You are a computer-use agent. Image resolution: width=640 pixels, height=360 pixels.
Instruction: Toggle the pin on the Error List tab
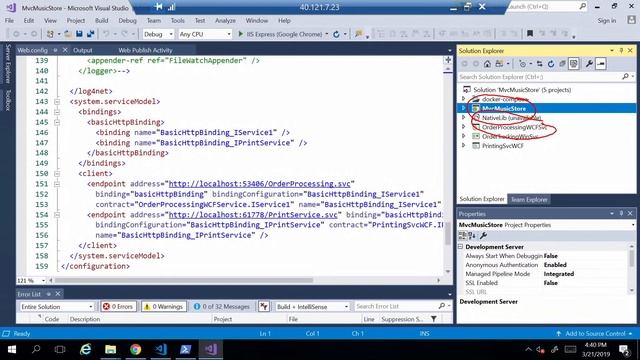click(x=49, y=293)
